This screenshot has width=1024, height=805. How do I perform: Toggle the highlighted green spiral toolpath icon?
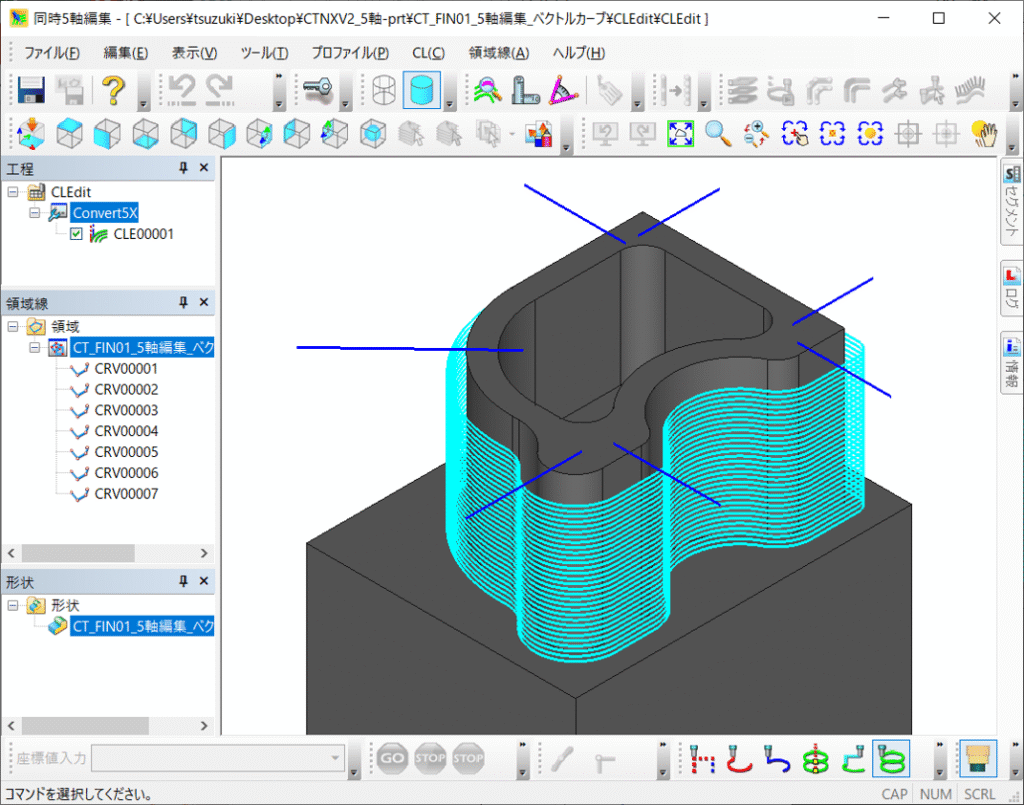click(890, 759)
